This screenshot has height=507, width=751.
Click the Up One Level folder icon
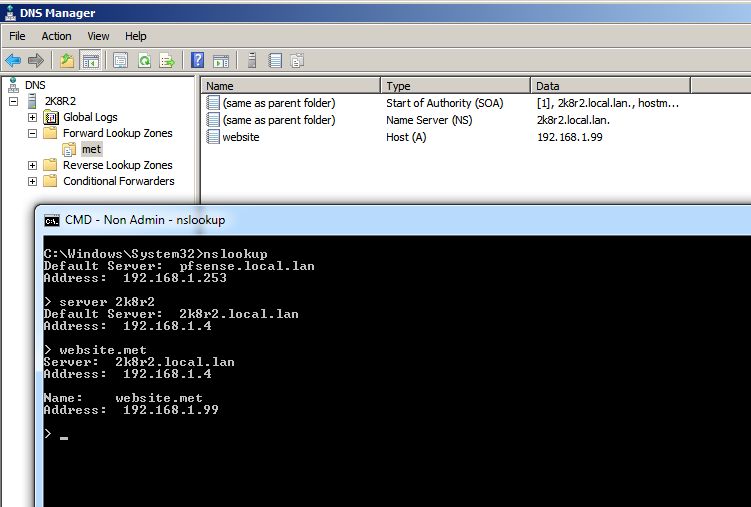pos(67,61)
